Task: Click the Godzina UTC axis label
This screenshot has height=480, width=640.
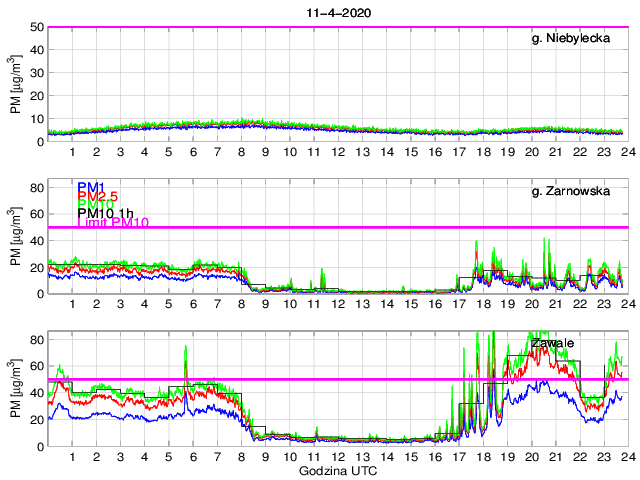Action: [x=337, y=470]
